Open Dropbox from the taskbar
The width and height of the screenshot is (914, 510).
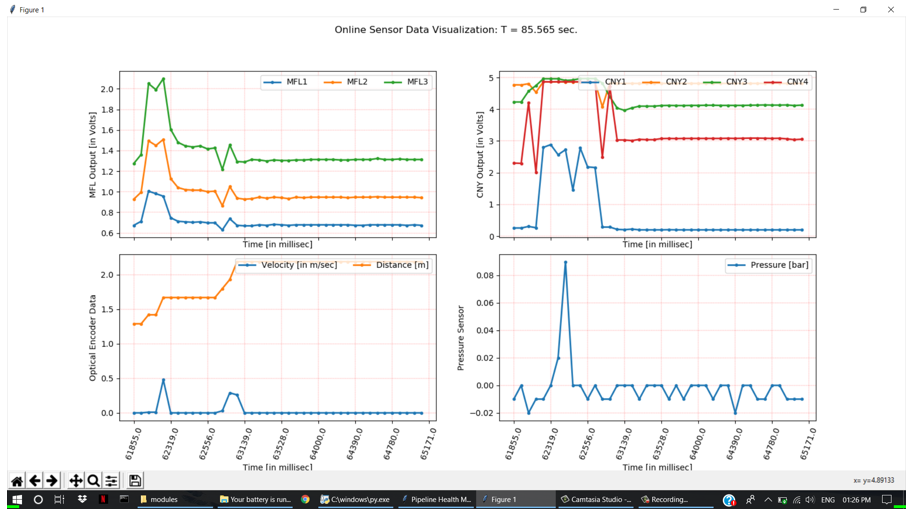[82, 500]
